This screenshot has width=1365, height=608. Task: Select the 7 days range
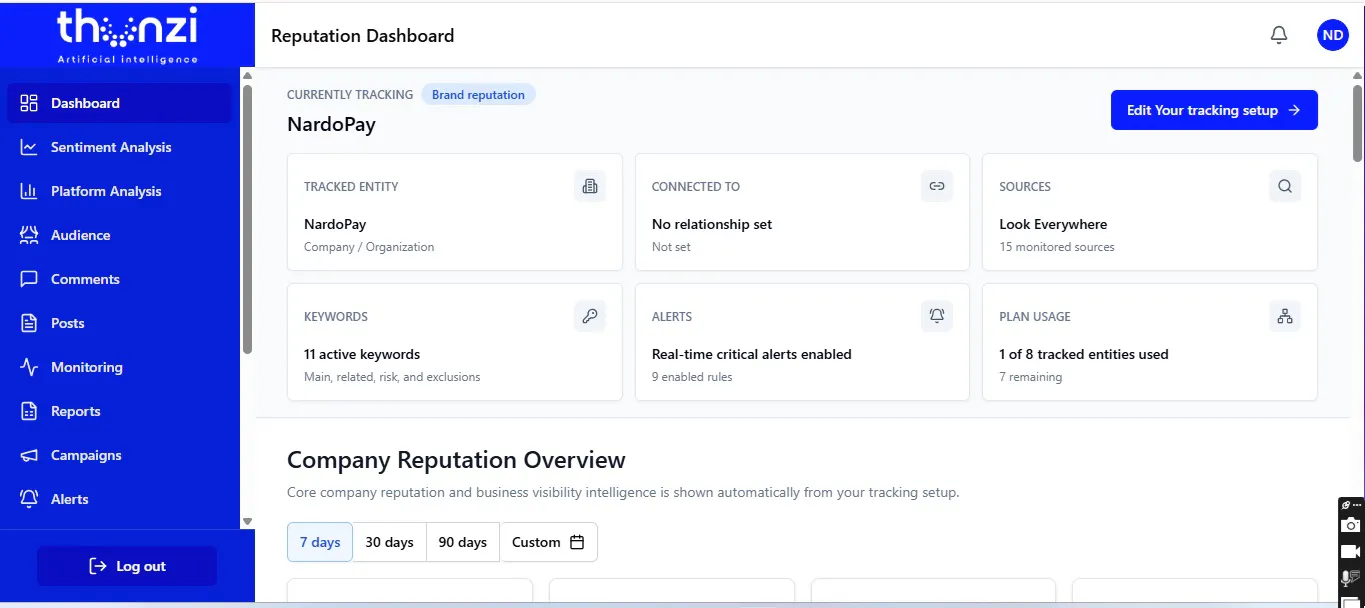[x=320, y=542]
